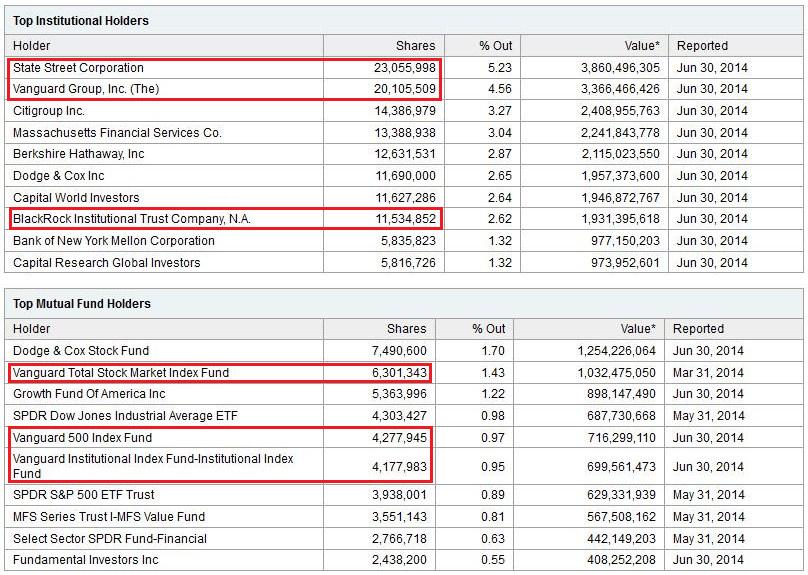The height and width of the screenshot is (575, 808).
Task: Click Dodge & Cox Stock Fund name
Action: [x=81, y=350]
